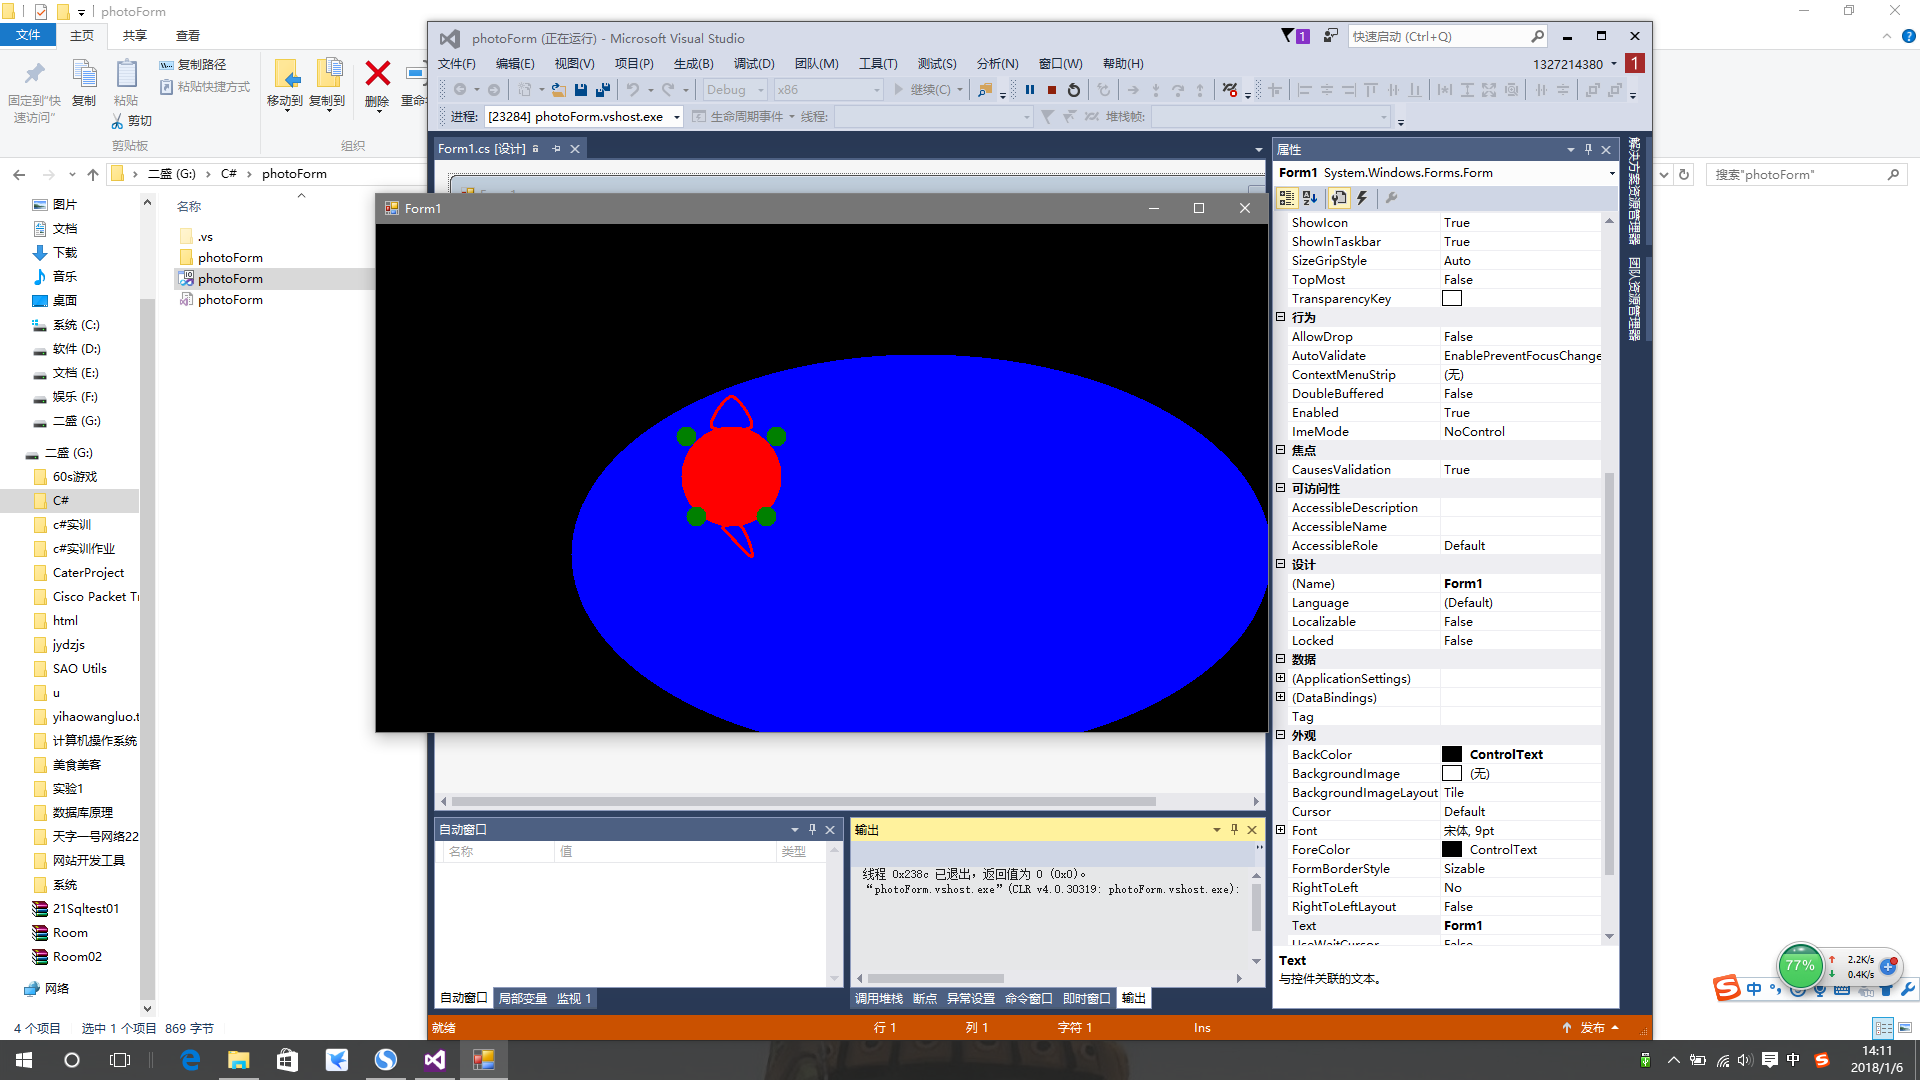The image size is (1920, 1080).
Task: Open Visual Studio from the Windows taskbar
Action: (434, 1060)
